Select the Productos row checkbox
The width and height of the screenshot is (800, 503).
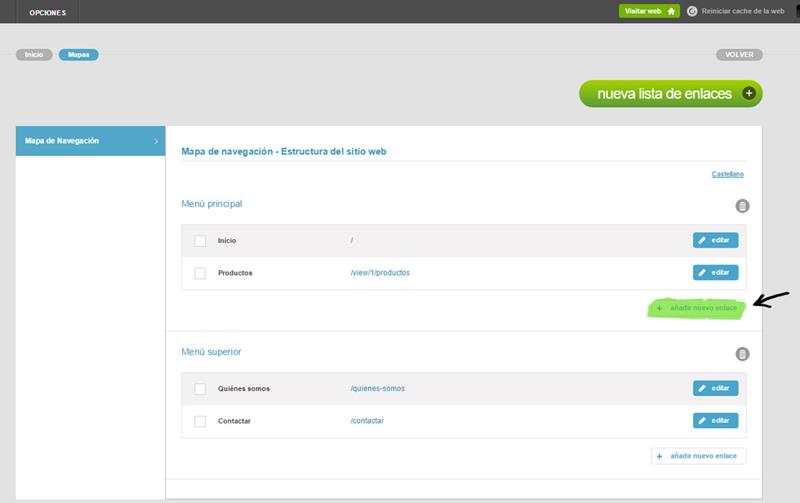[200, 273]
